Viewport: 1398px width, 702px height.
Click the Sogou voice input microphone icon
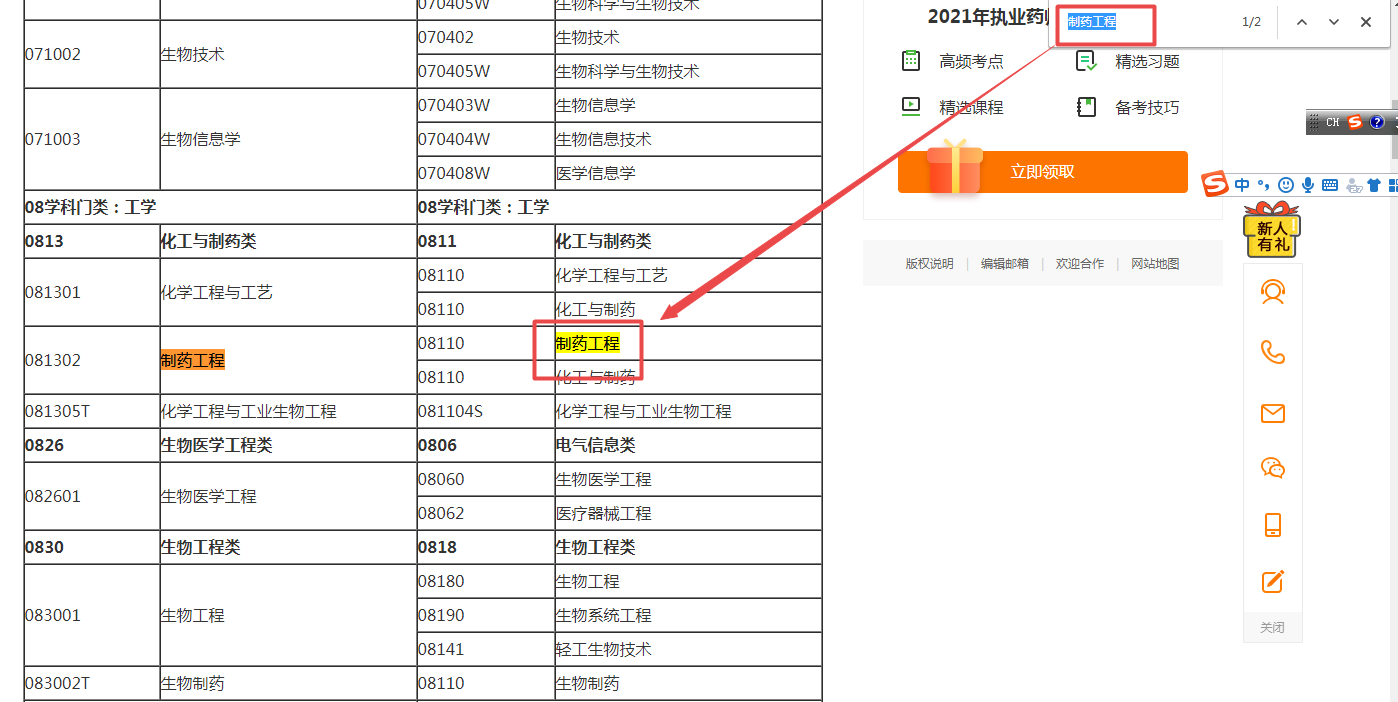click(x=1308, y=185)
